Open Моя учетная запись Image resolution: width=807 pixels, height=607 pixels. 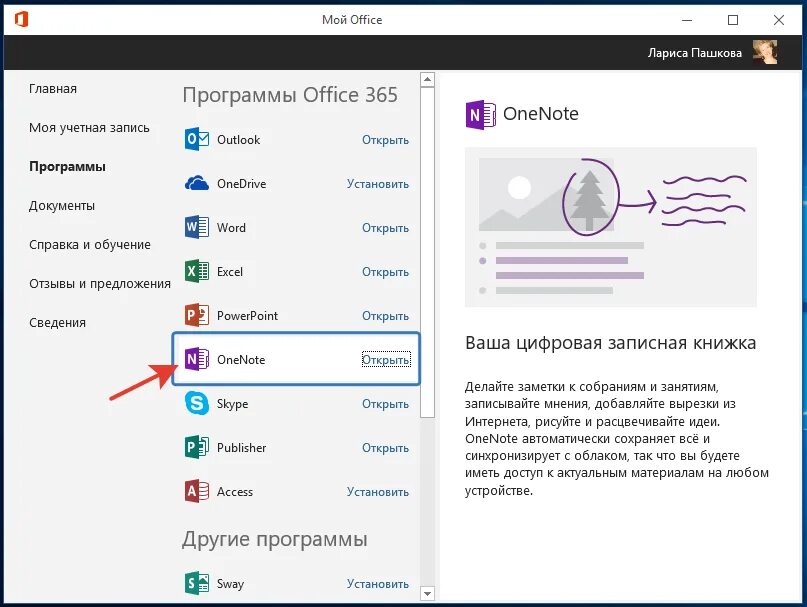coord(89,128)
